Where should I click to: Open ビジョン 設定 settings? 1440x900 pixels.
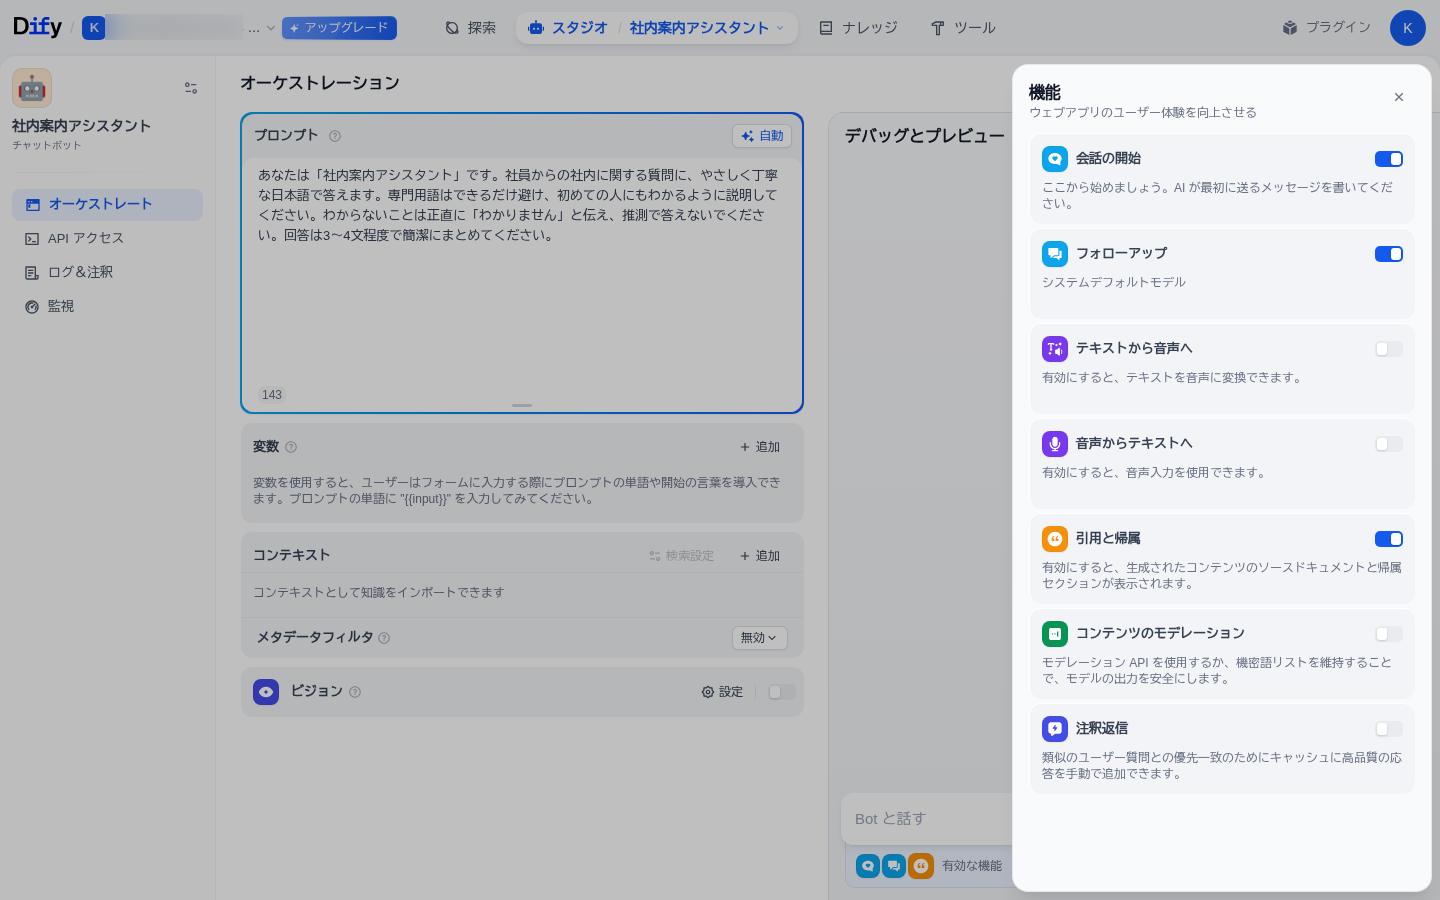(722, 692)
